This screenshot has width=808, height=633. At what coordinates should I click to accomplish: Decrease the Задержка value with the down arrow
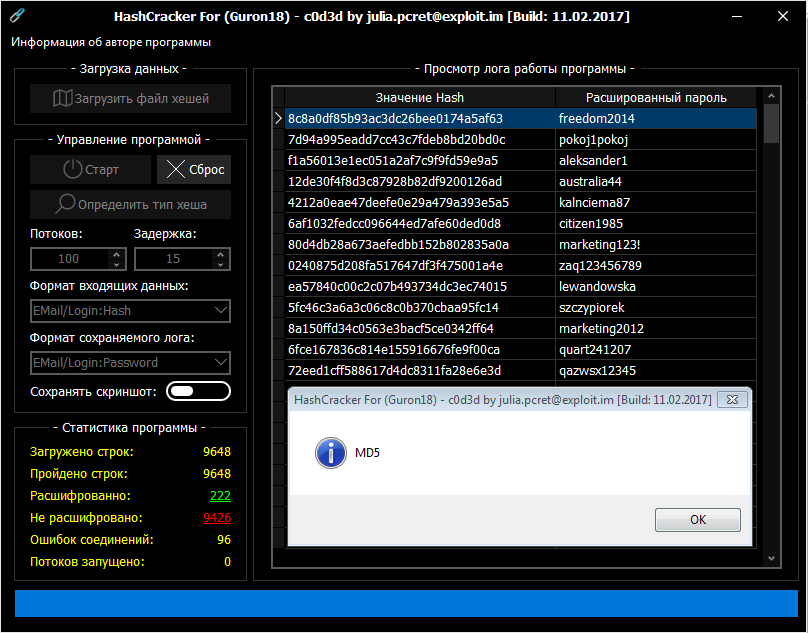click(x=221, y=264)
